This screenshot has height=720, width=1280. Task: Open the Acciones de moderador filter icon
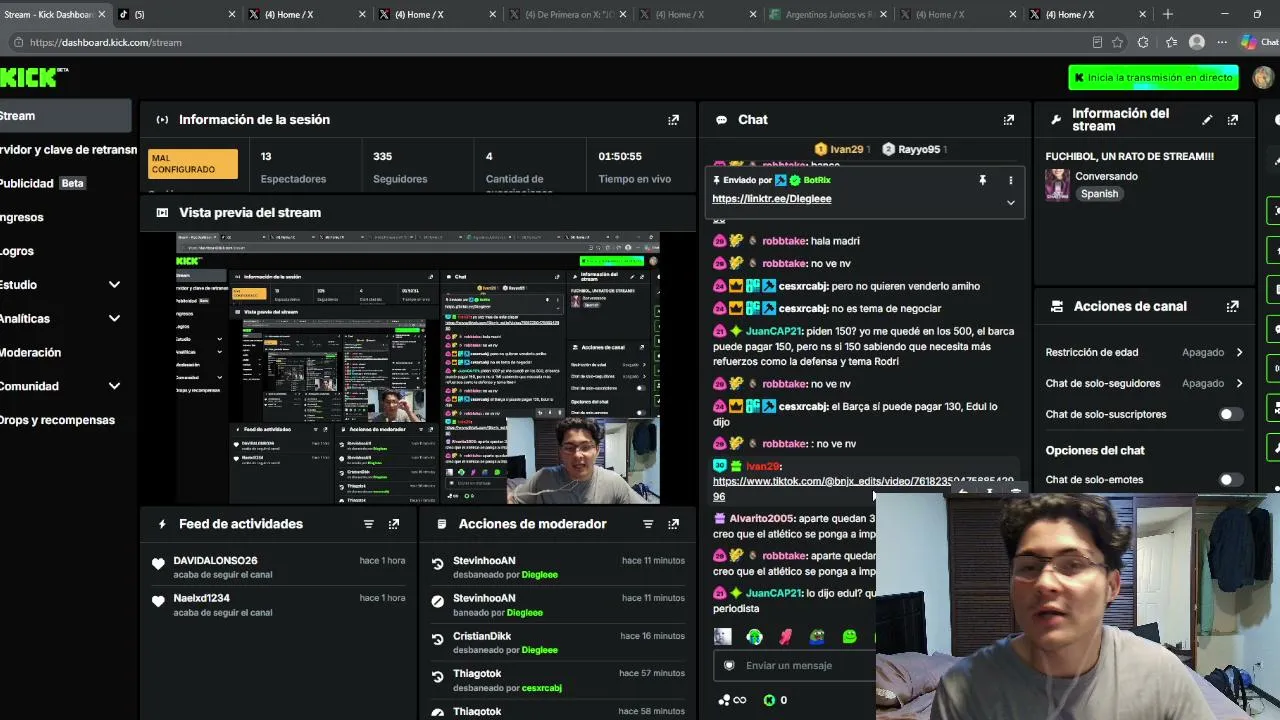point(647,524)
